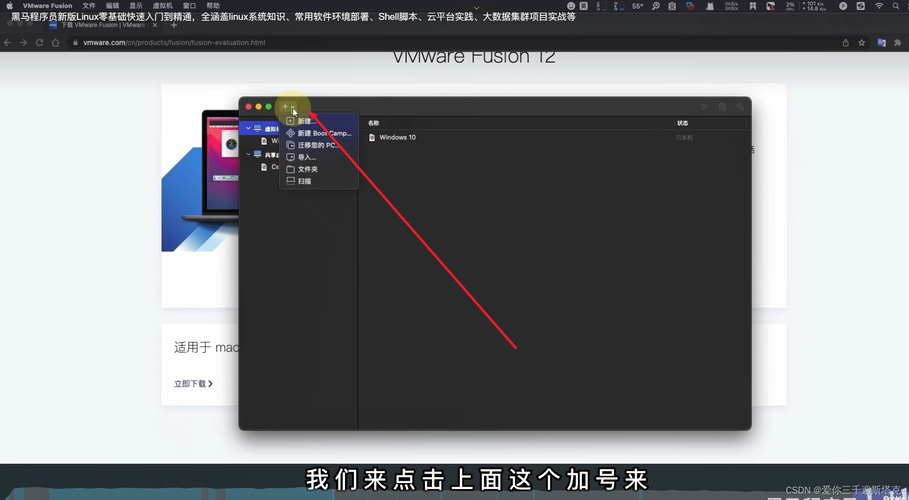909x500 pixels.
Task: Click the magnifier zoom icon in menu bar
Action: tap(656, 6)
